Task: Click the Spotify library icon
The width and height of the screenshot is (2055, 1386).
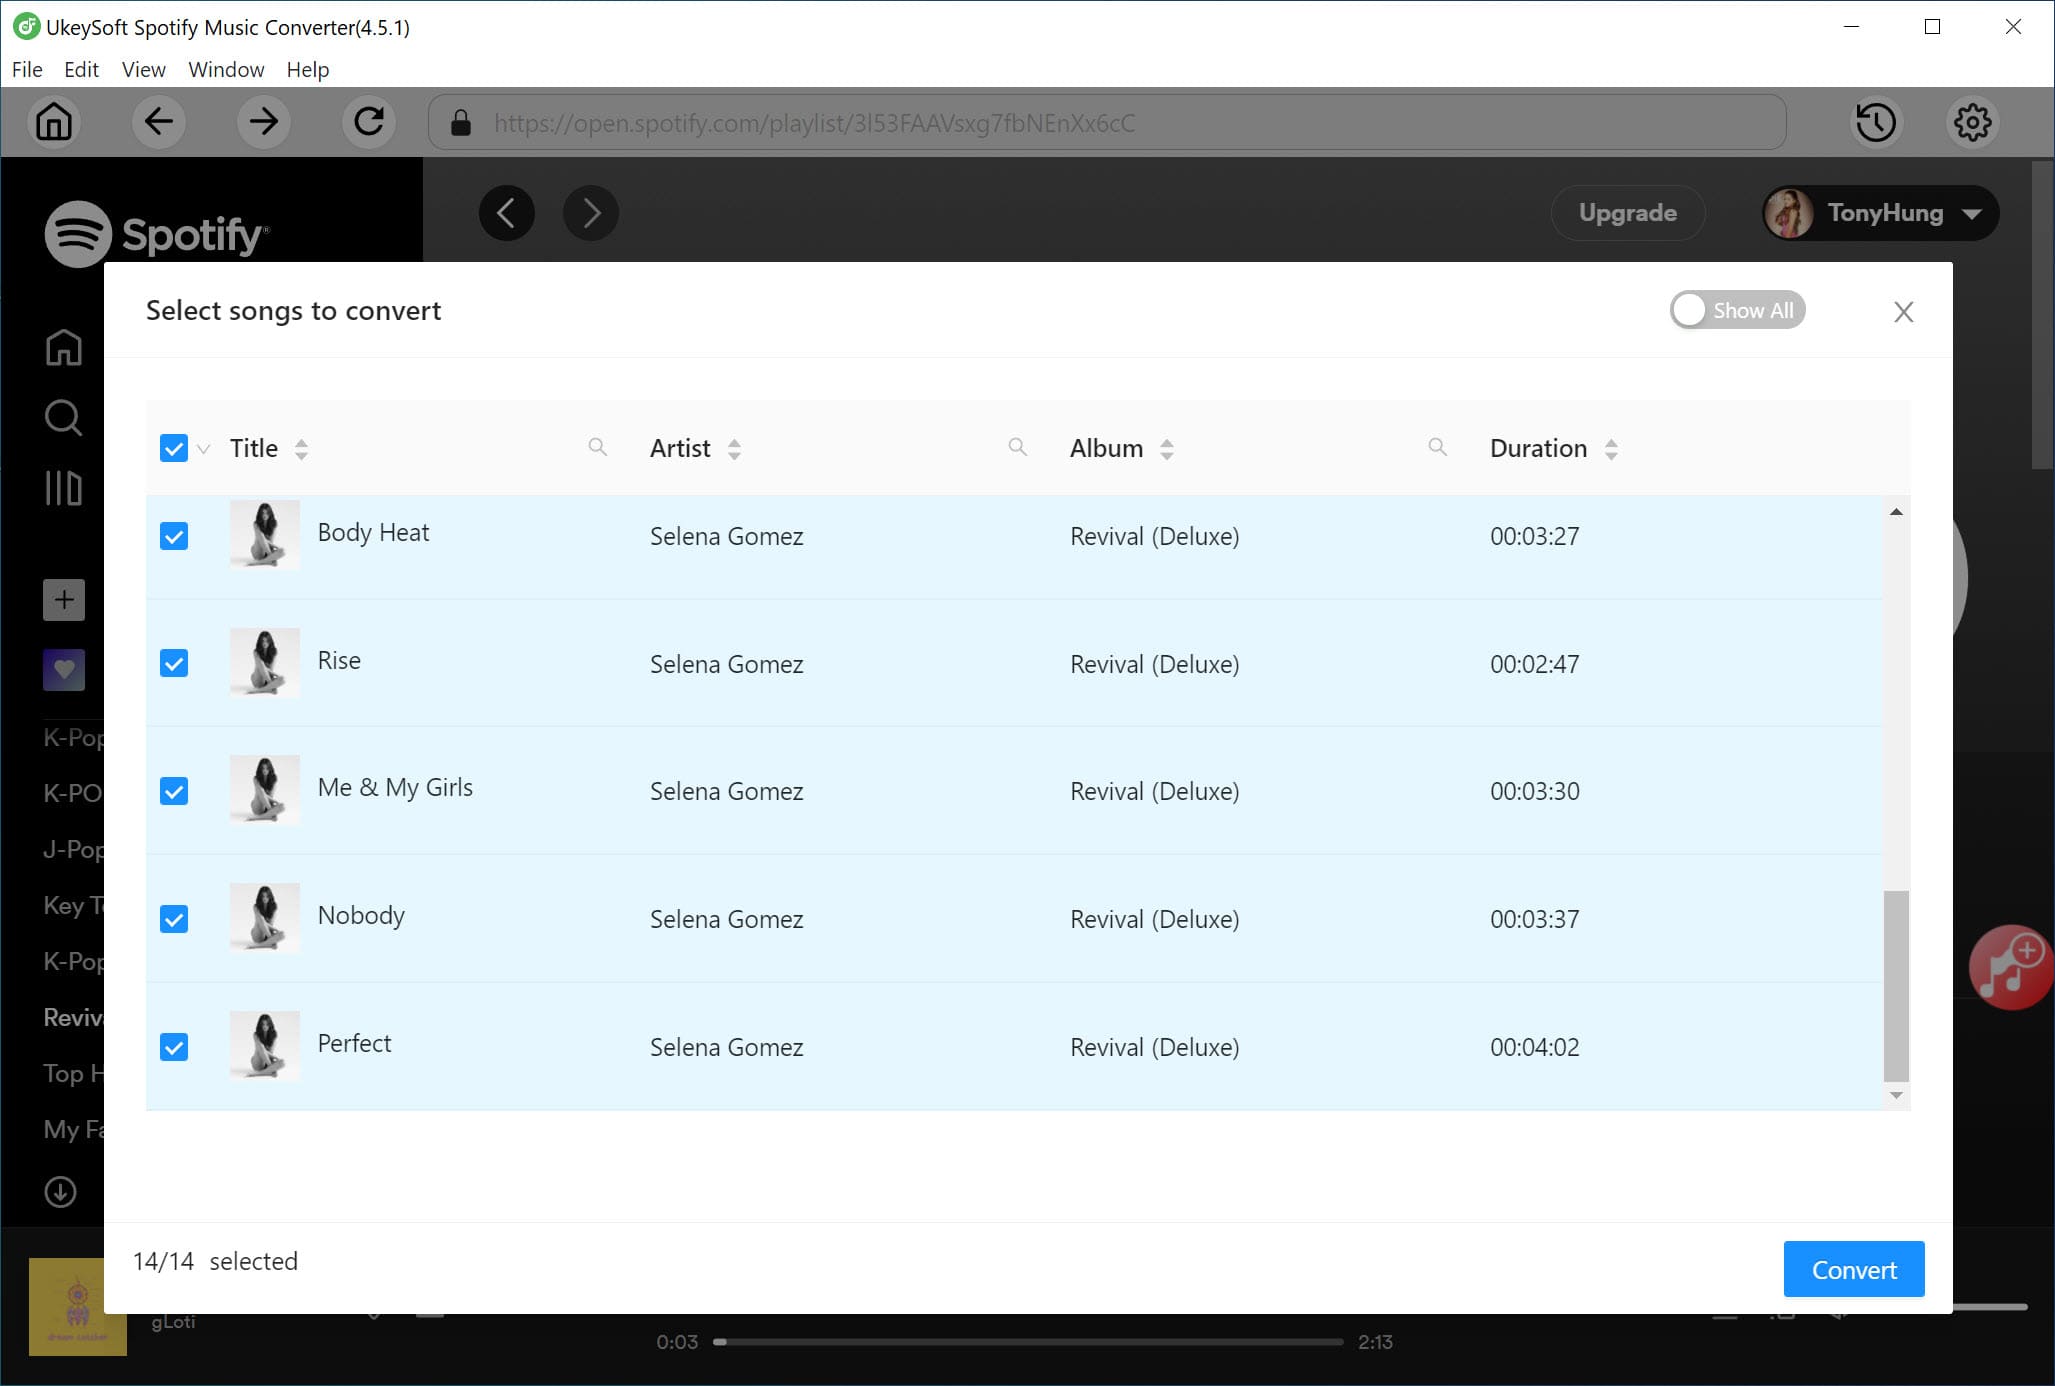Action: tap(63, 489)
